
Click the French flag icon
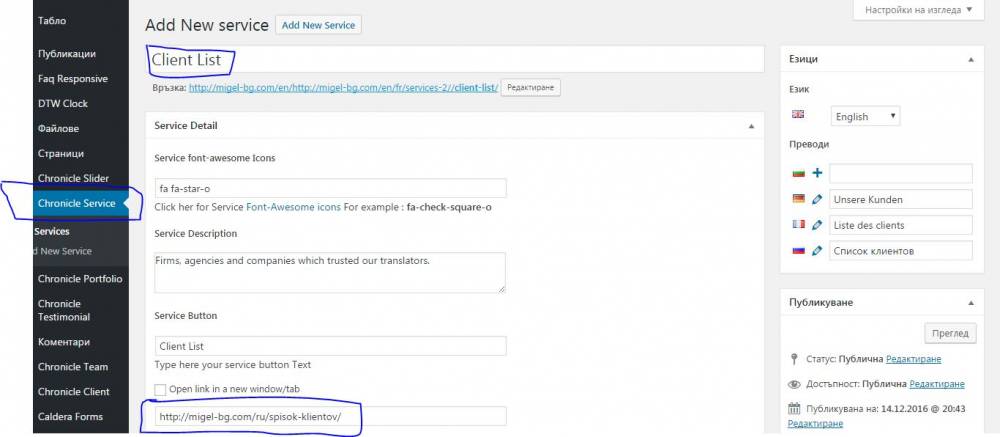pos(798,225)
